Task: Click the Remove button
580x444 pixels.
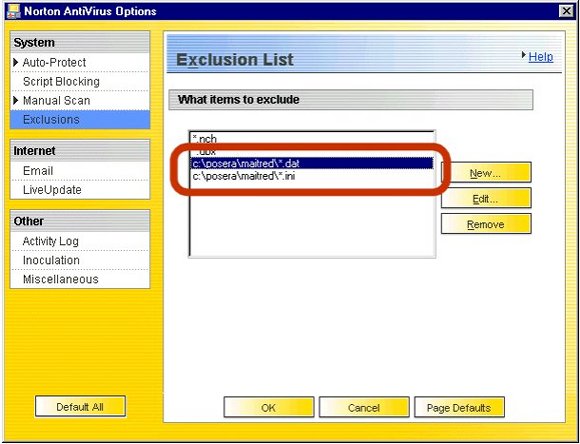Action: pos(486,224)
